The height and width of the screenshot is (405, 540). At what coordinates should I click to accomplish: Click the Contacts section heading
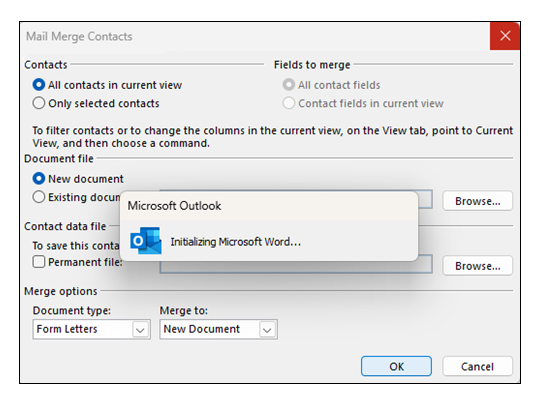click(x=46, y=65)
